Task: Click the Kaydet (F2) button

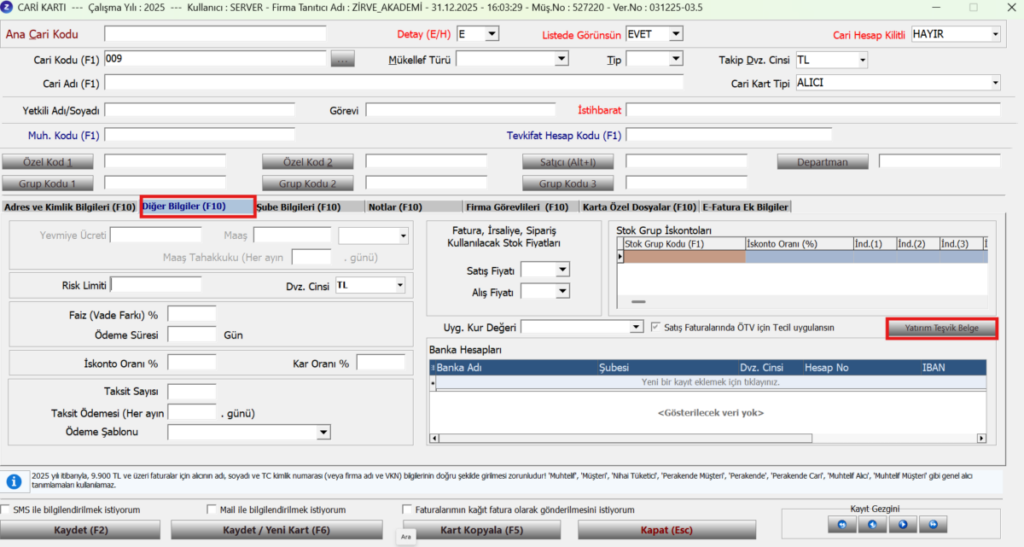Action: coord(80,530)
